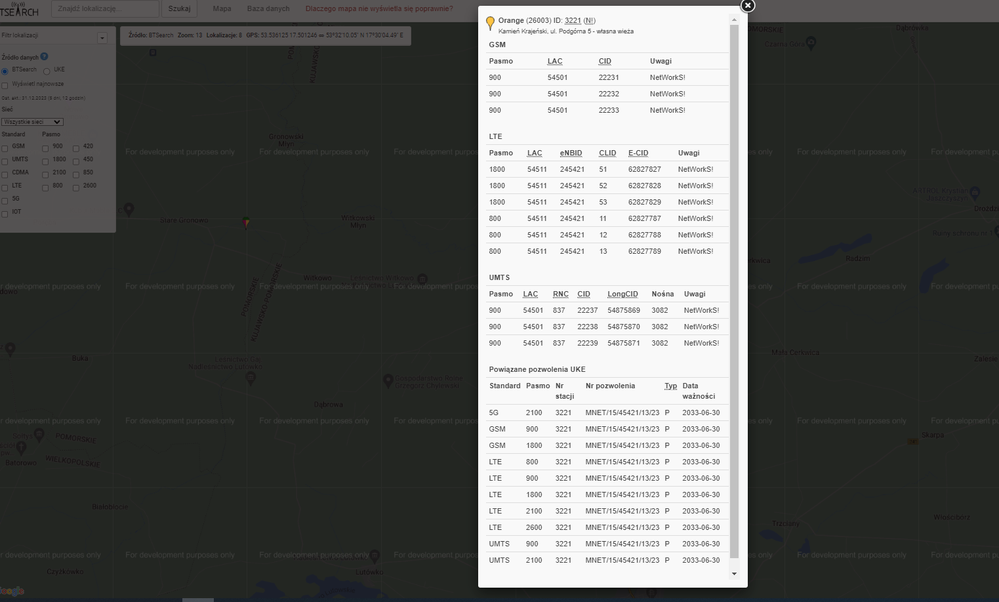Click the scroll-down arrow in the popup

[x=734, y=574]
